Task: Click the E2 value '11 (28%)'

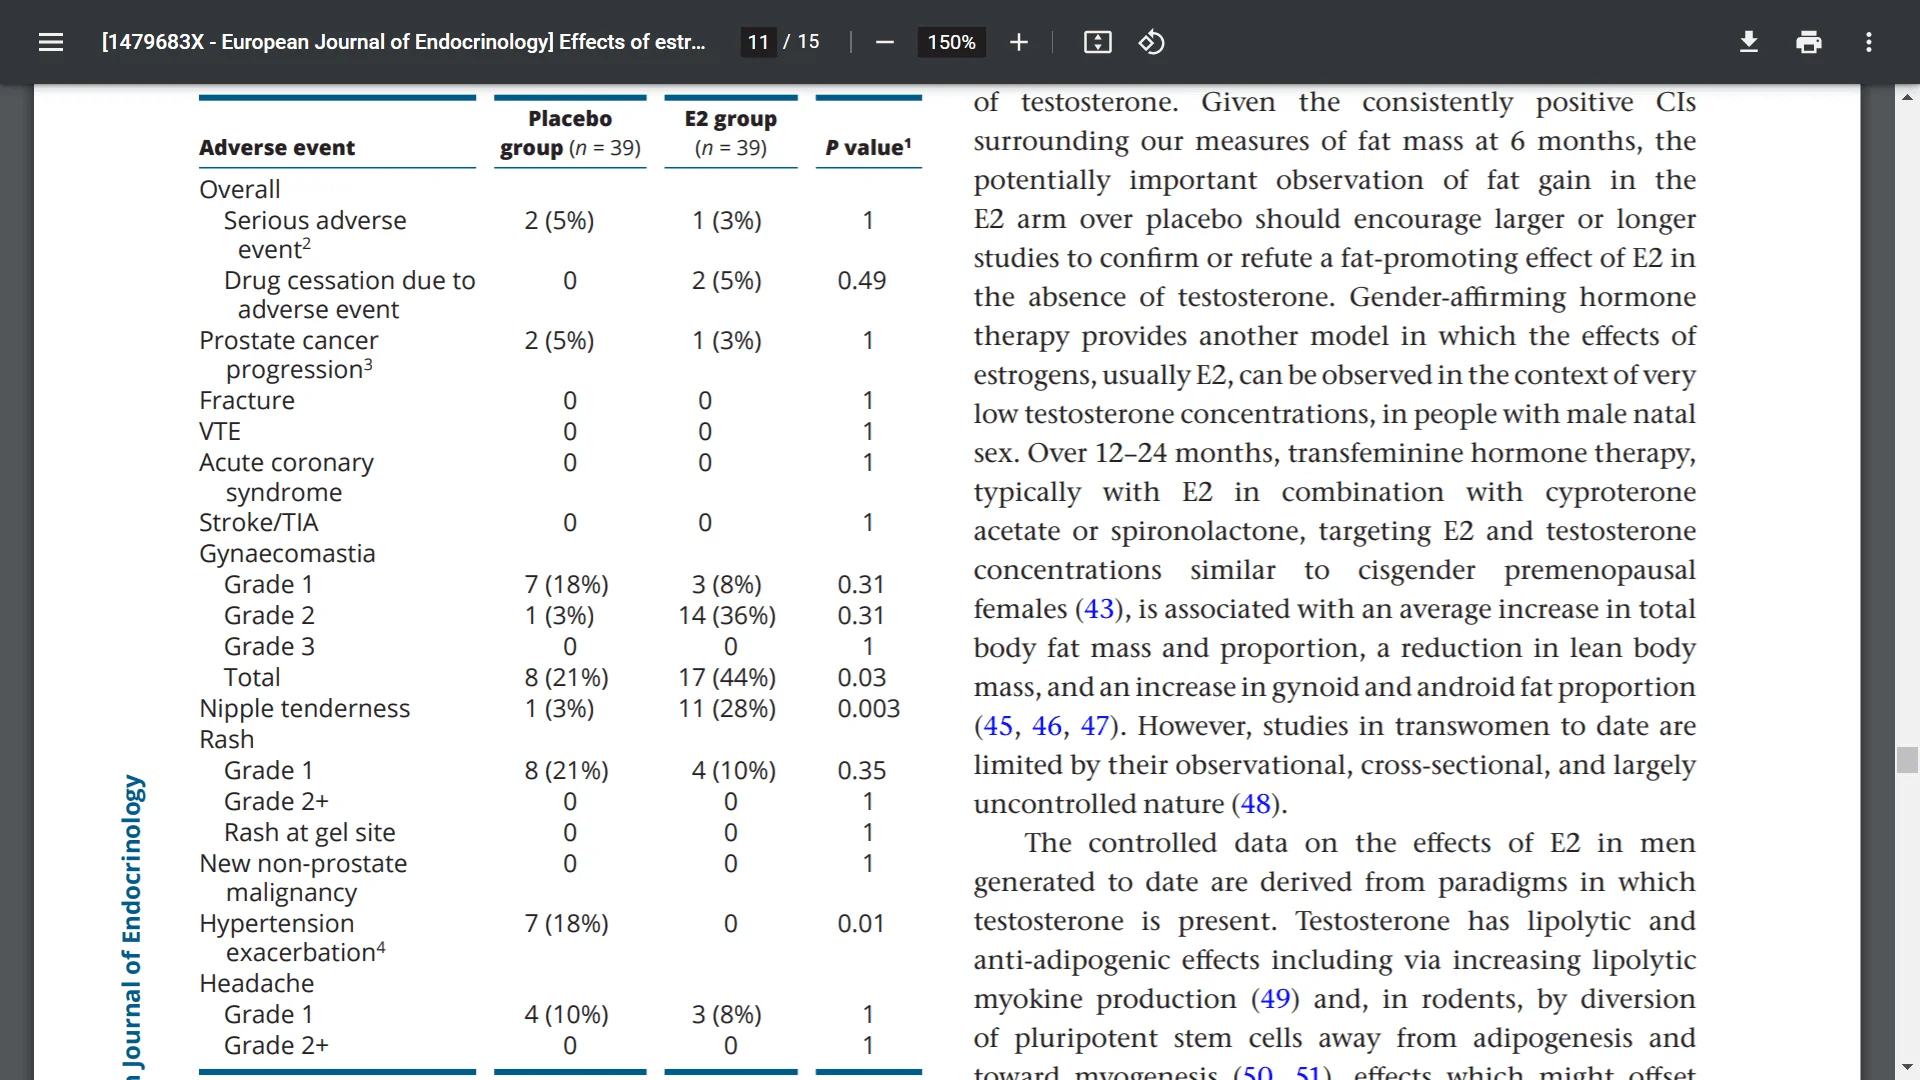Action: [727, 709]
